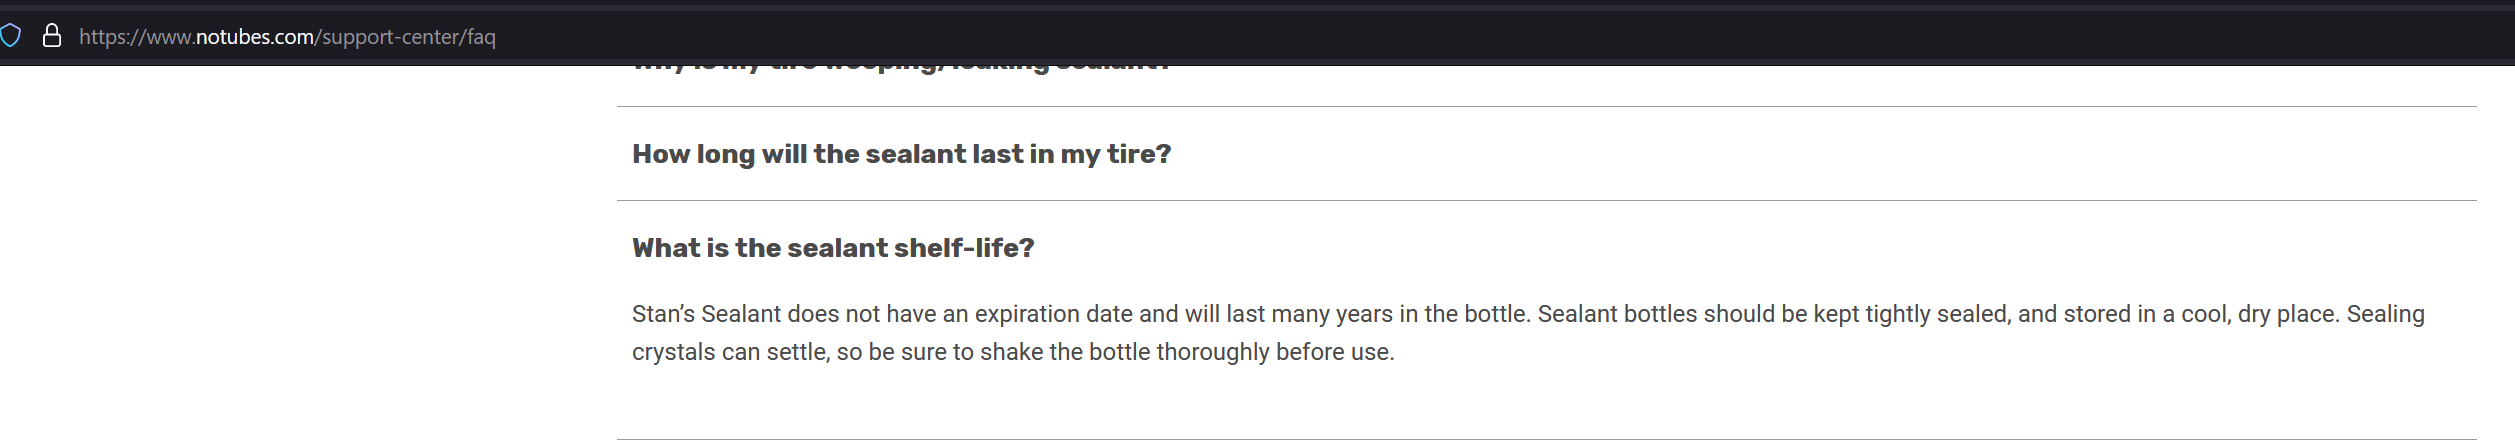Expand "How long will the sealant last" question
The image size is (2515, 441).
[901, 154]
